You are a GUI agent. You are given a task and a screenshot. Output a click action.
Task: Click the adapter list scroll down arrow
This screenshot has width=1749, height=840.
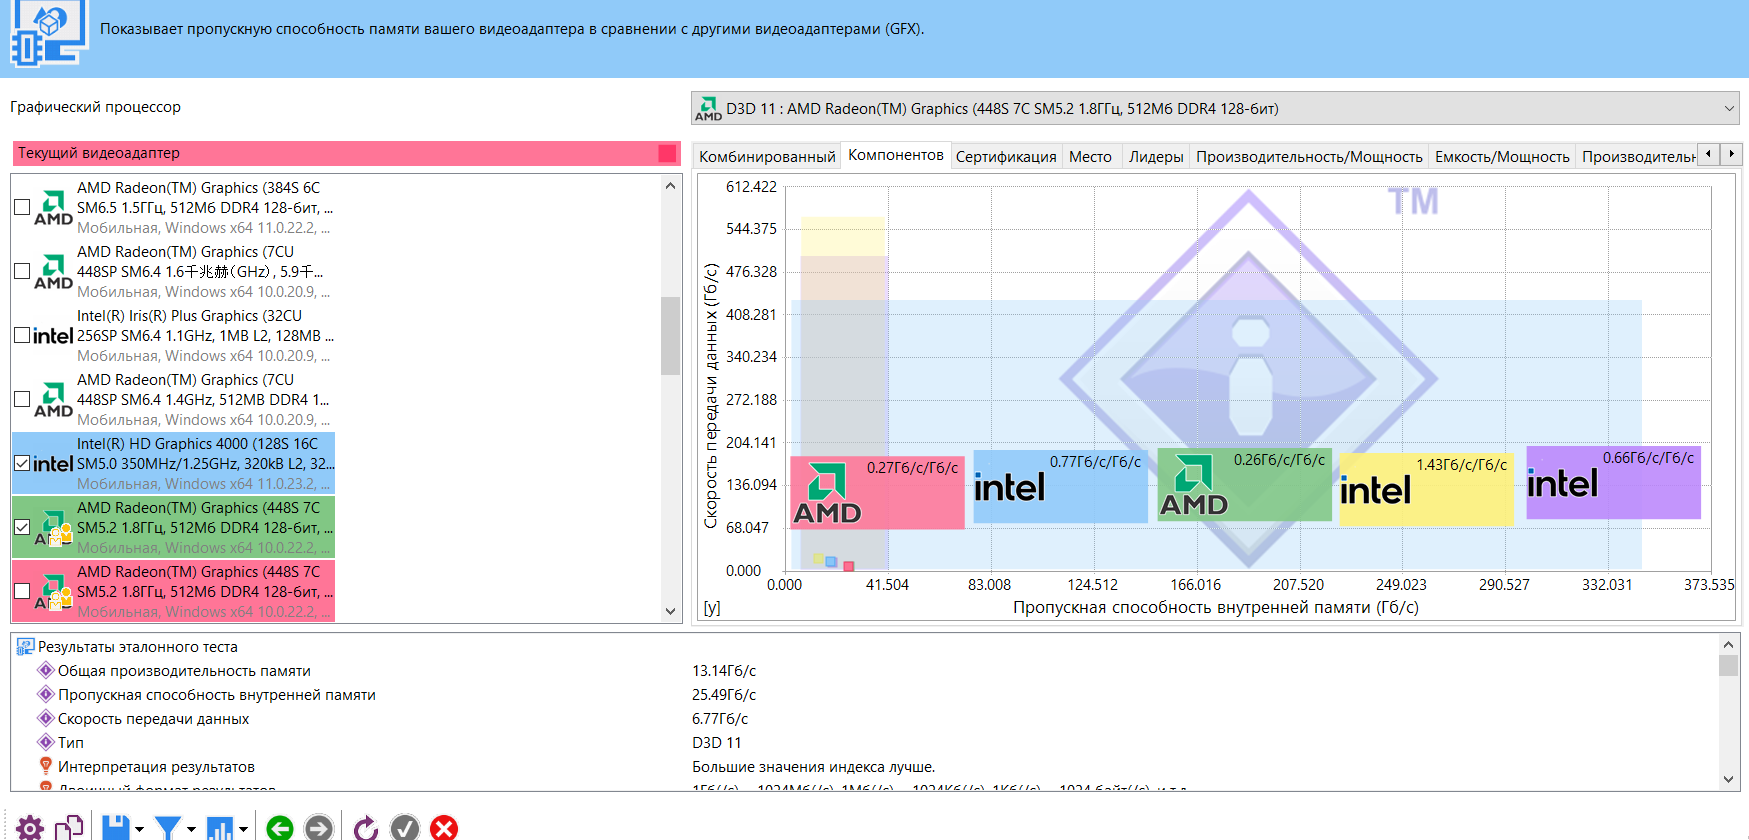(x=670, y=611)
